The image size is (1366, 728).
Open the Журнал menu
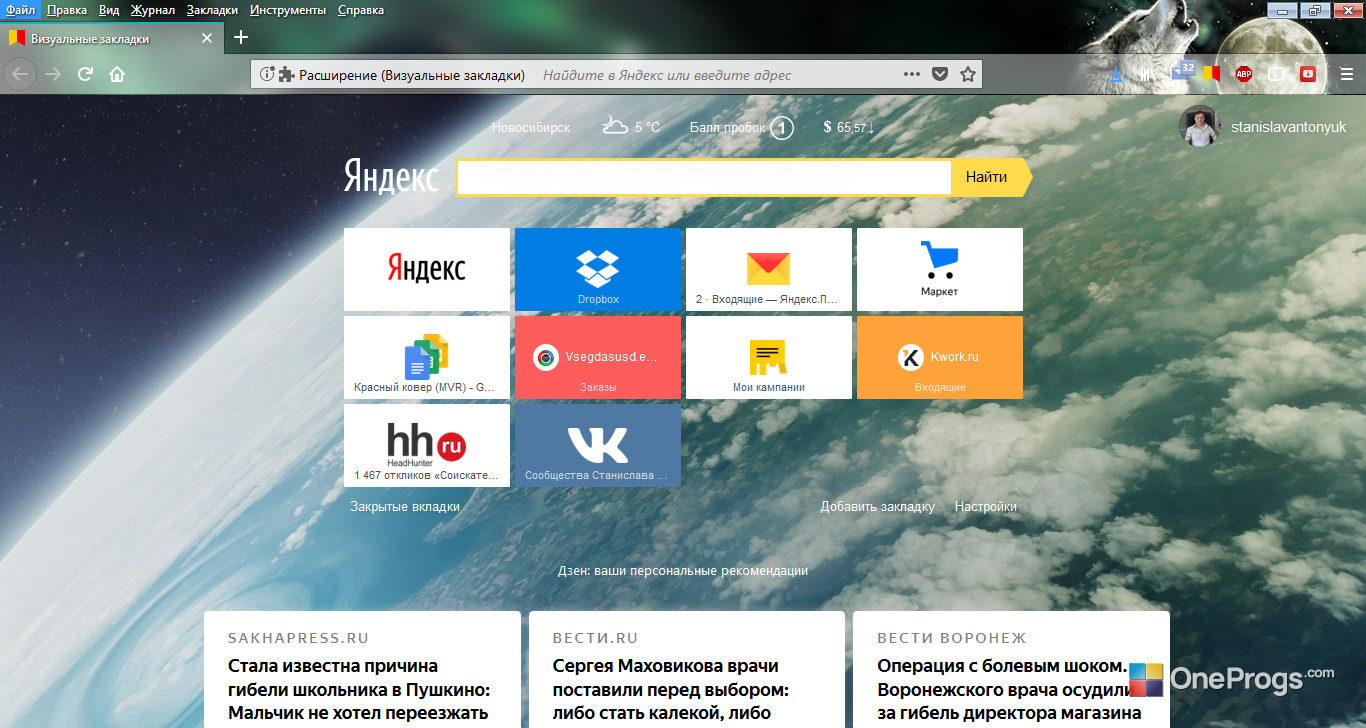pos(153,10)
